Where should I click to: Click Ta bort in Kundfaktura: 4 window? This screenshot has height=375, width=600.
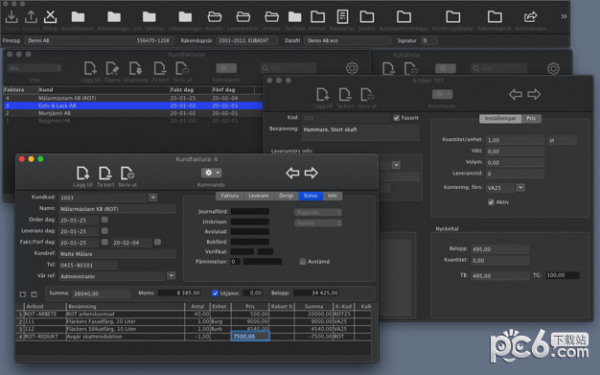tap(105, 173)
